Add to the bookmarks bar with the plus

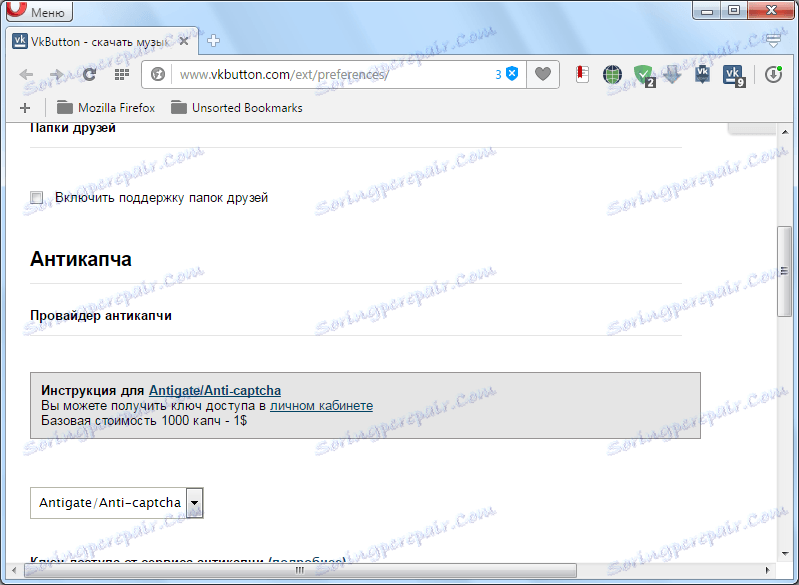click(x=25, y=108)
